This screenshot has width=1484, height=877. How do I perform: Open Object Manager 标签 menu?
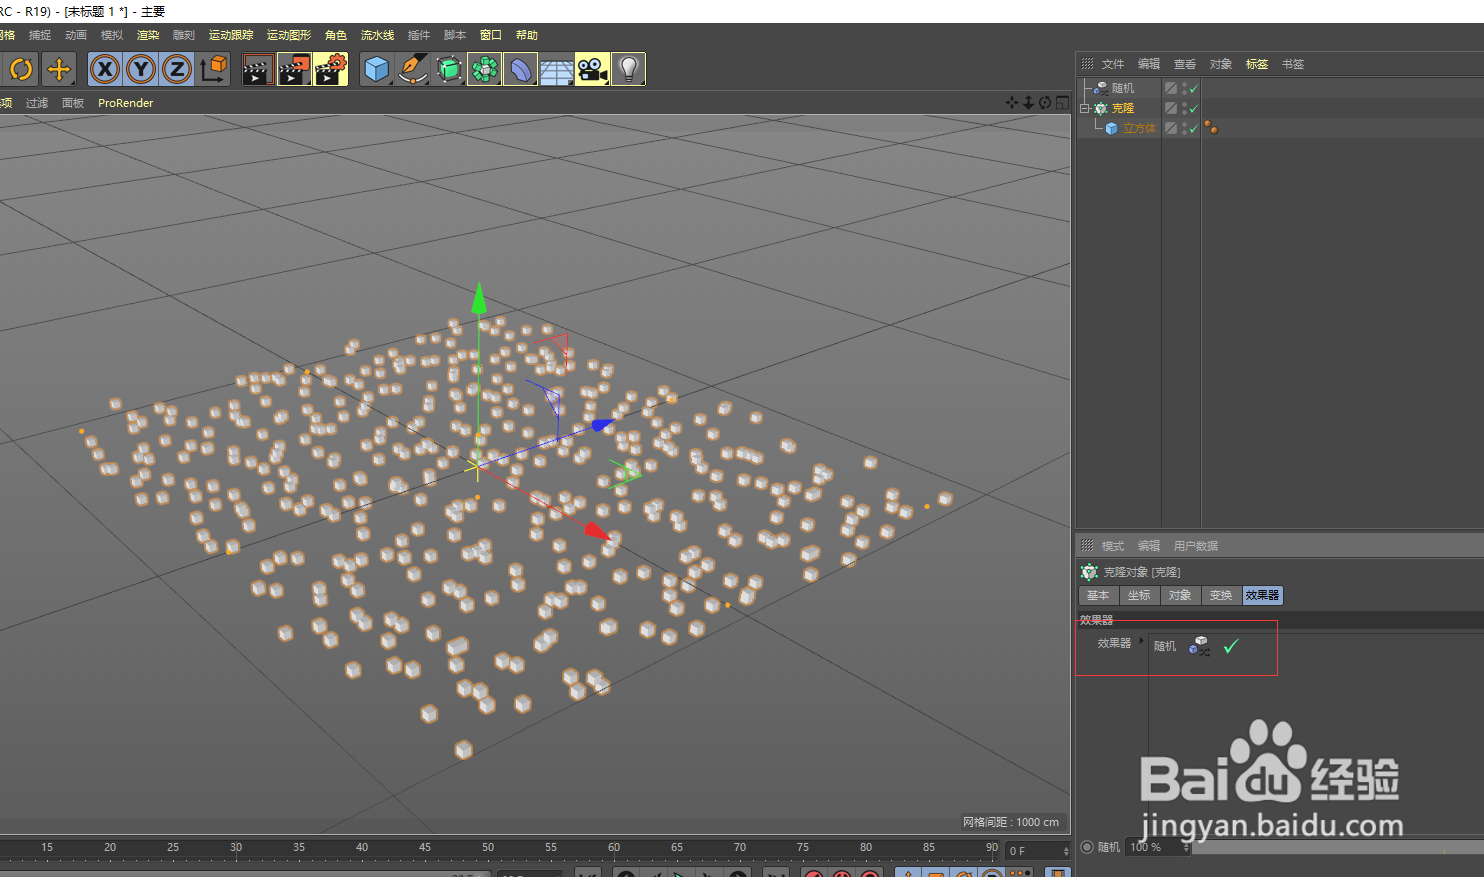point(1257,64)
